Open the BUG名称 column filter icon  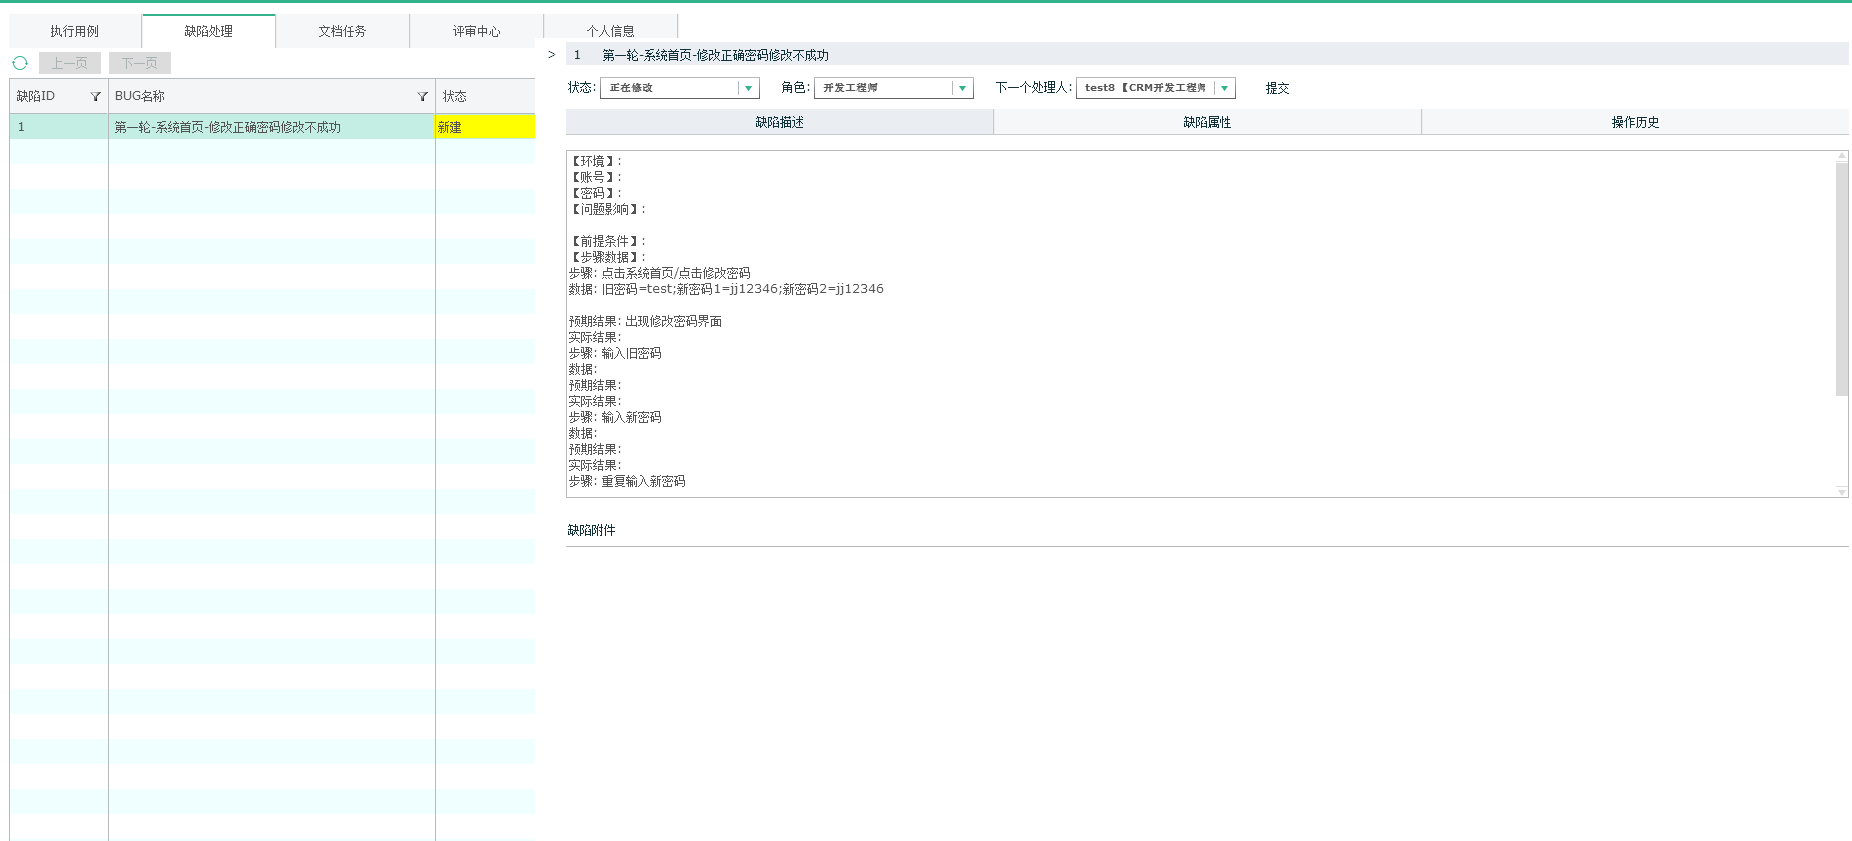pos(423,97)
